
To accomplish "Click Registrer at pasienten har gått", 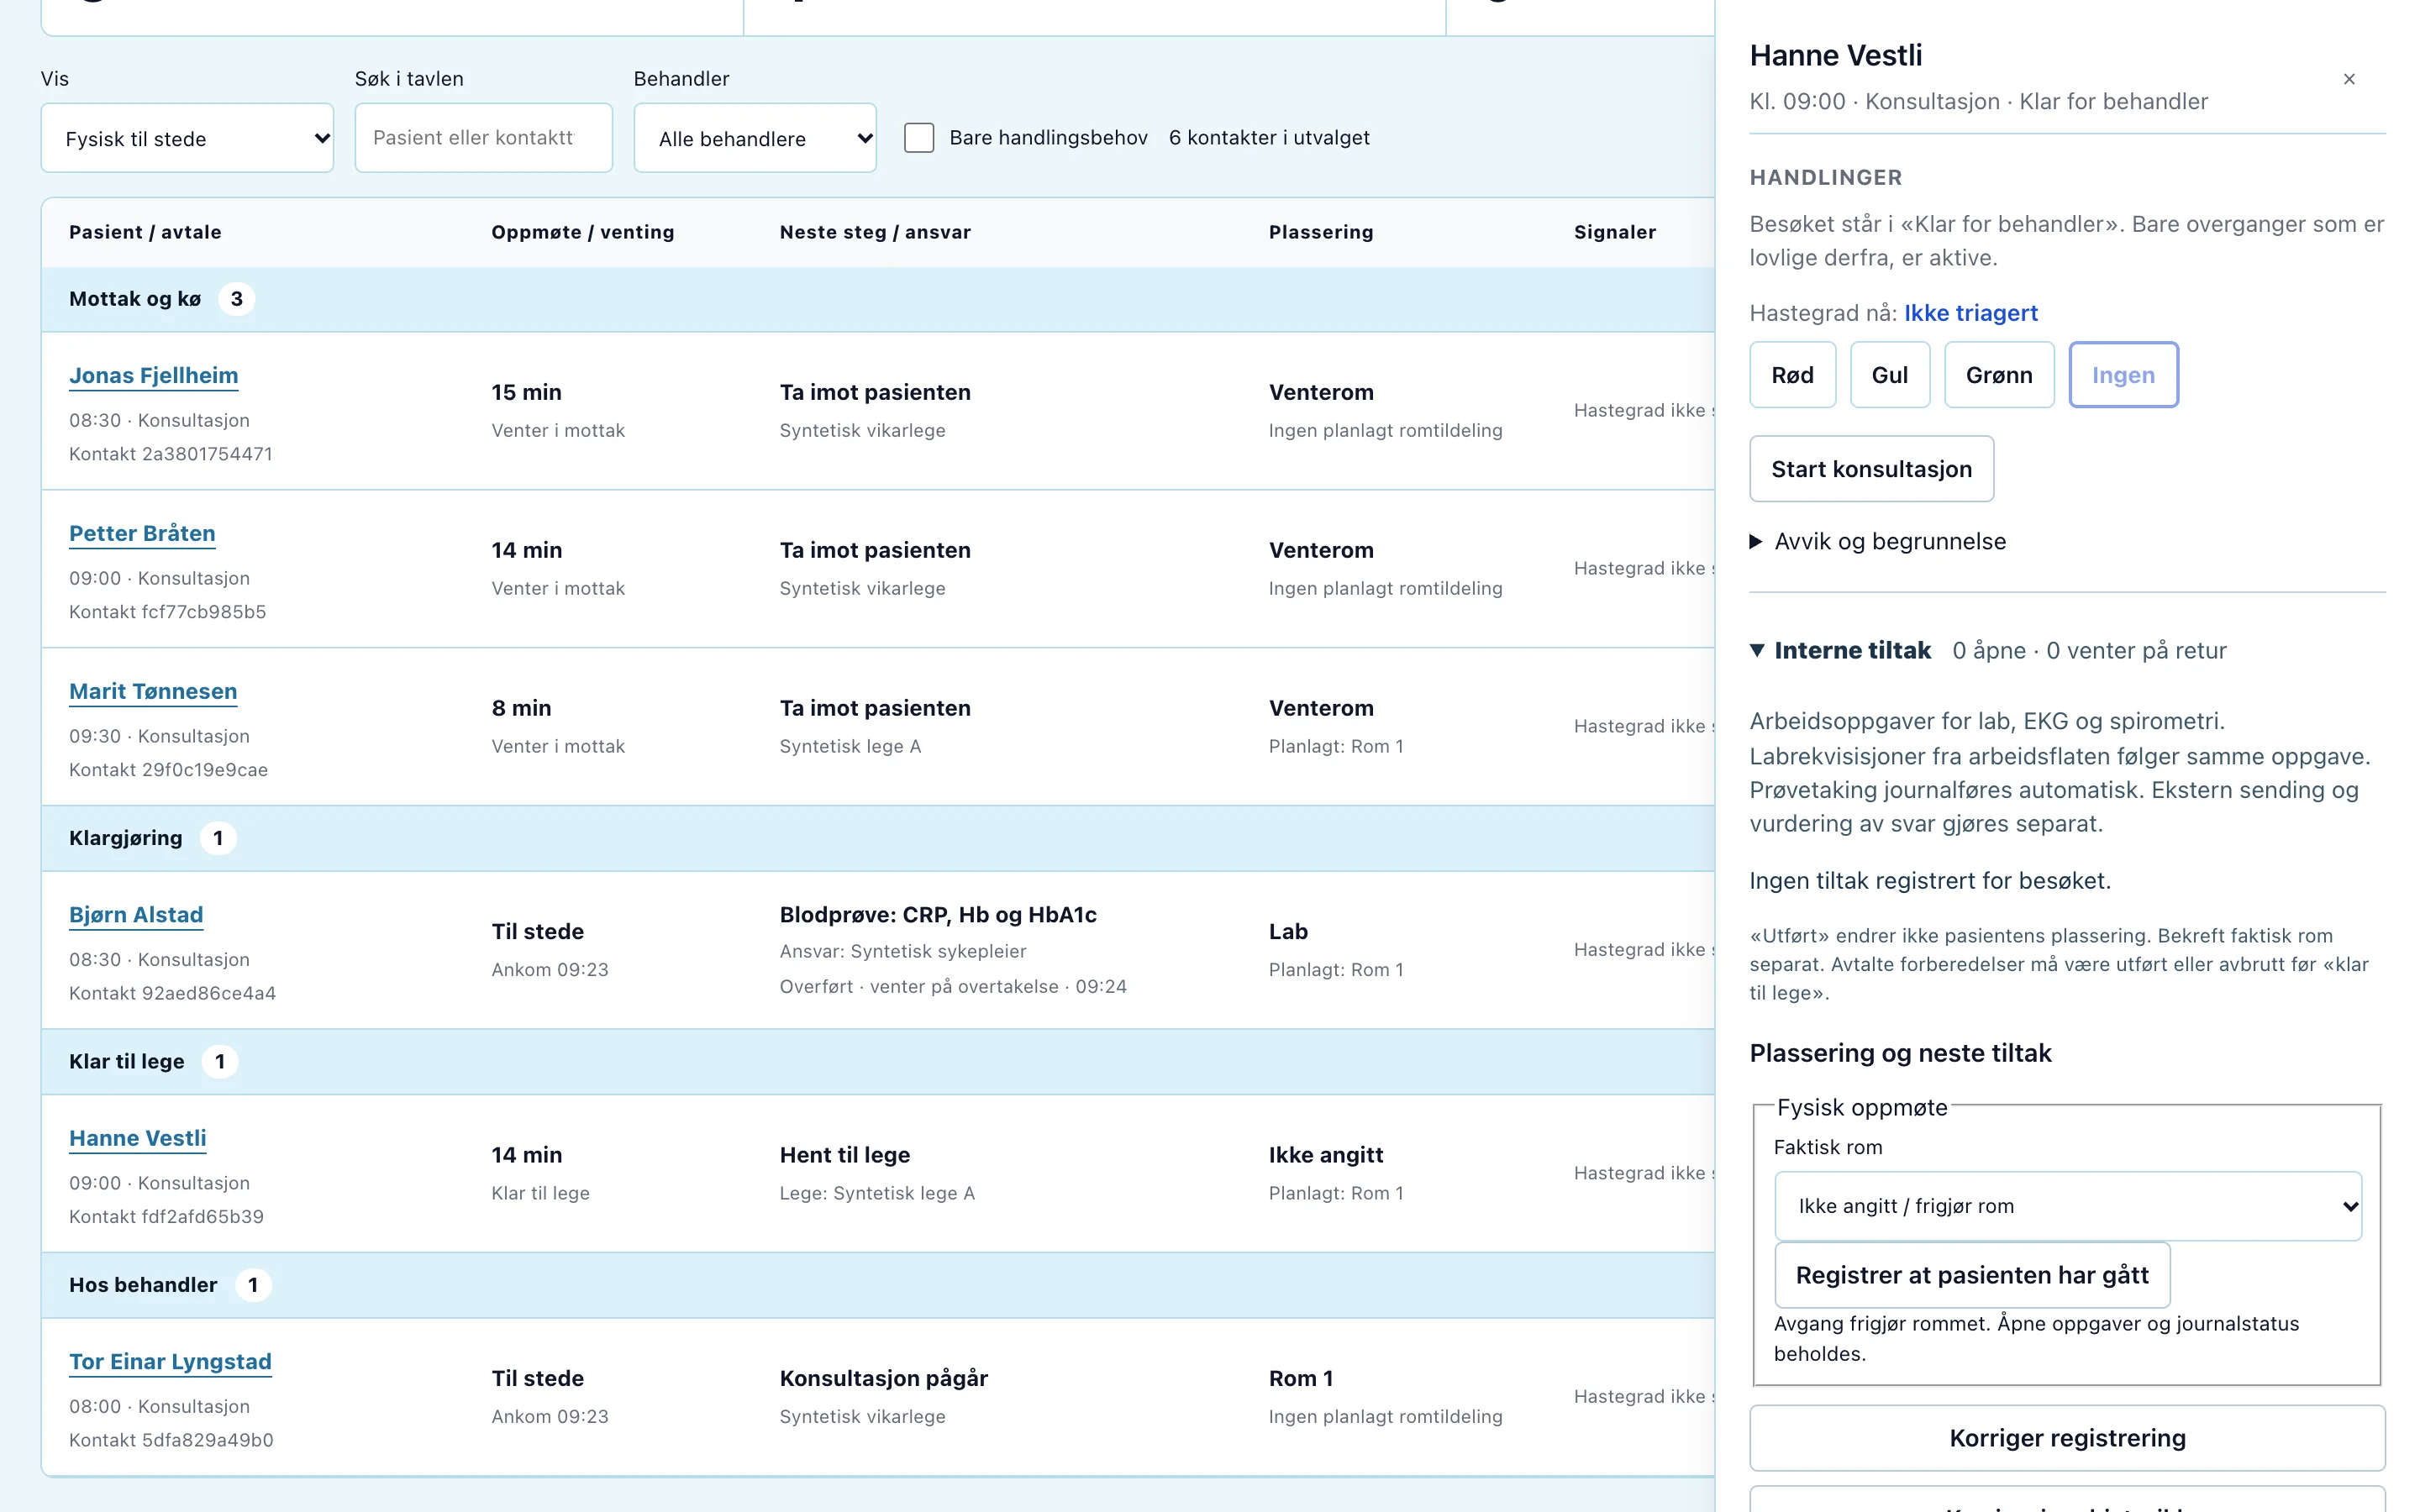I will click(x=1972, y=1275).
